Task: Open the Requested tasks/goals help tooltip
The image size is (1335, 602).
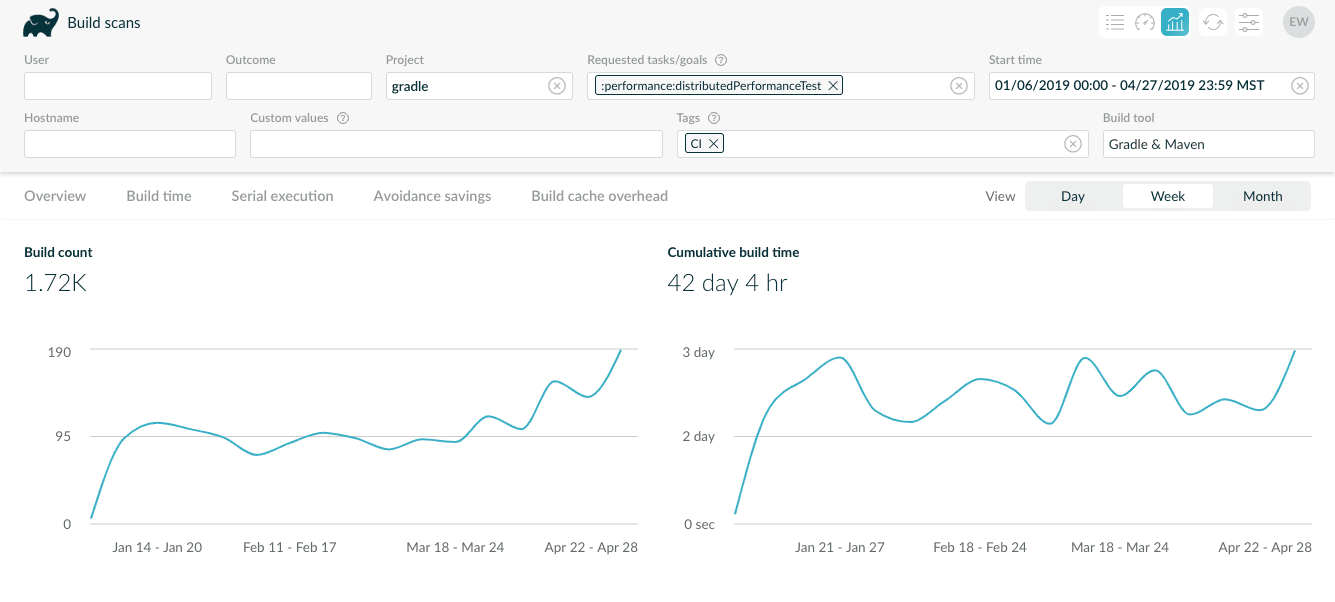Action: pos(720,59)
